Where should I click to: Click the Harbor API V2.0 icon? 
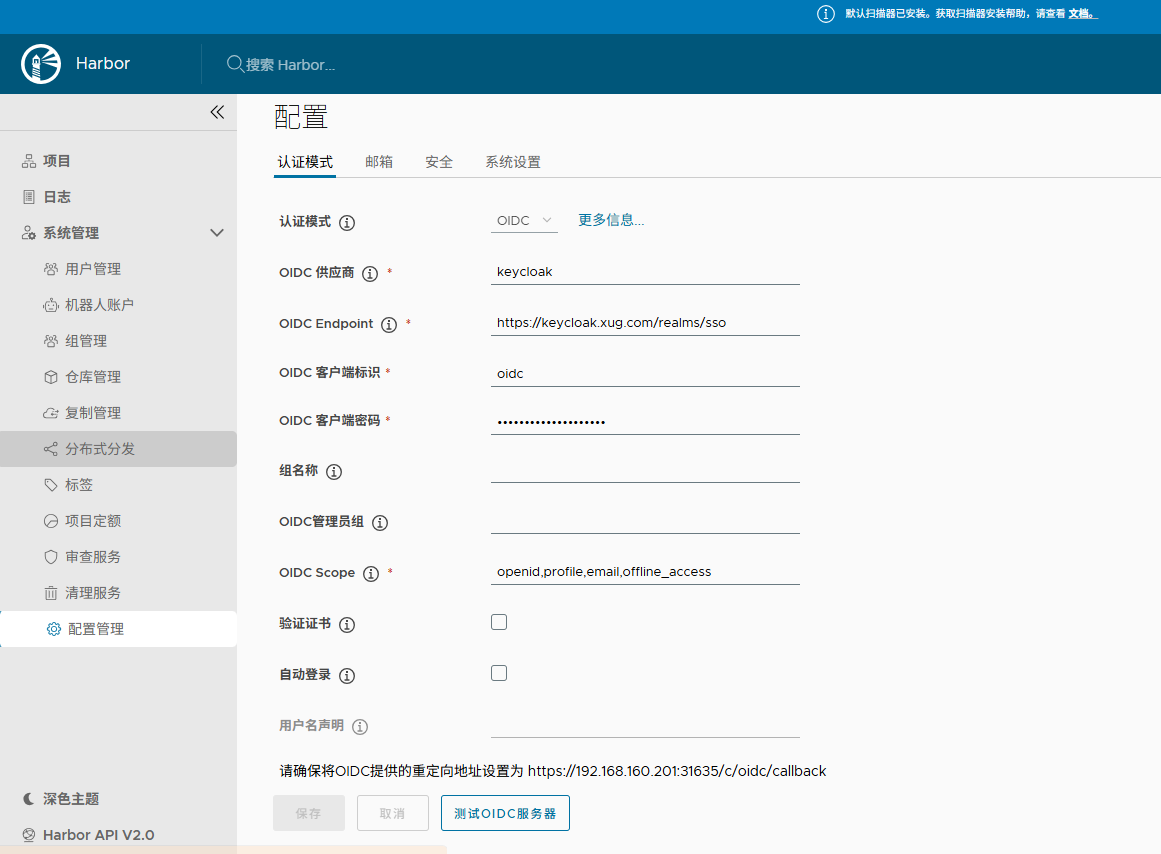pos(29,835)
